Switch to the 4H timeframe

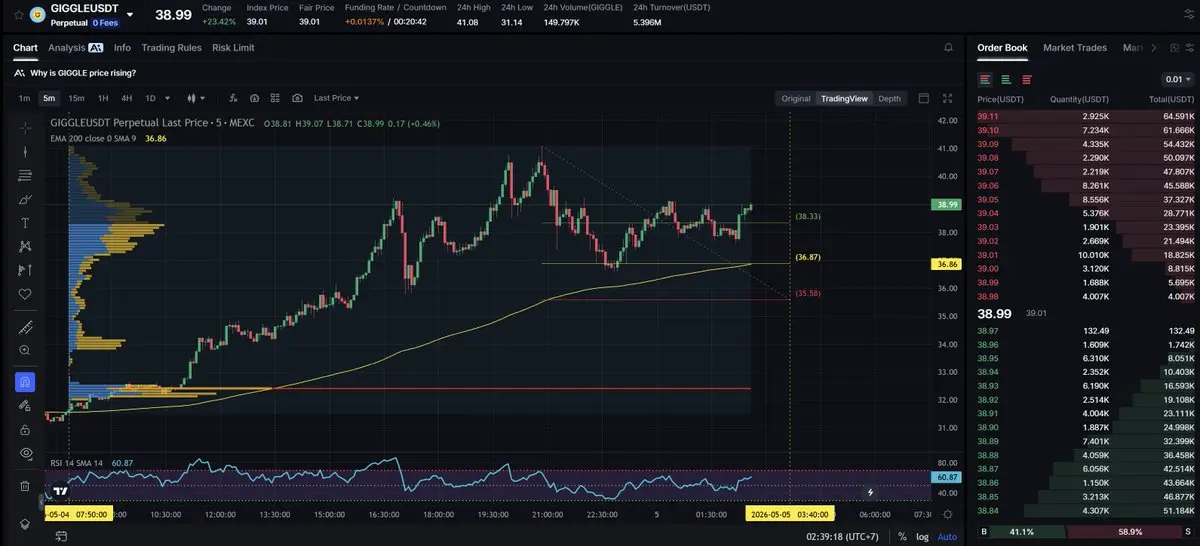coord(127,98)
